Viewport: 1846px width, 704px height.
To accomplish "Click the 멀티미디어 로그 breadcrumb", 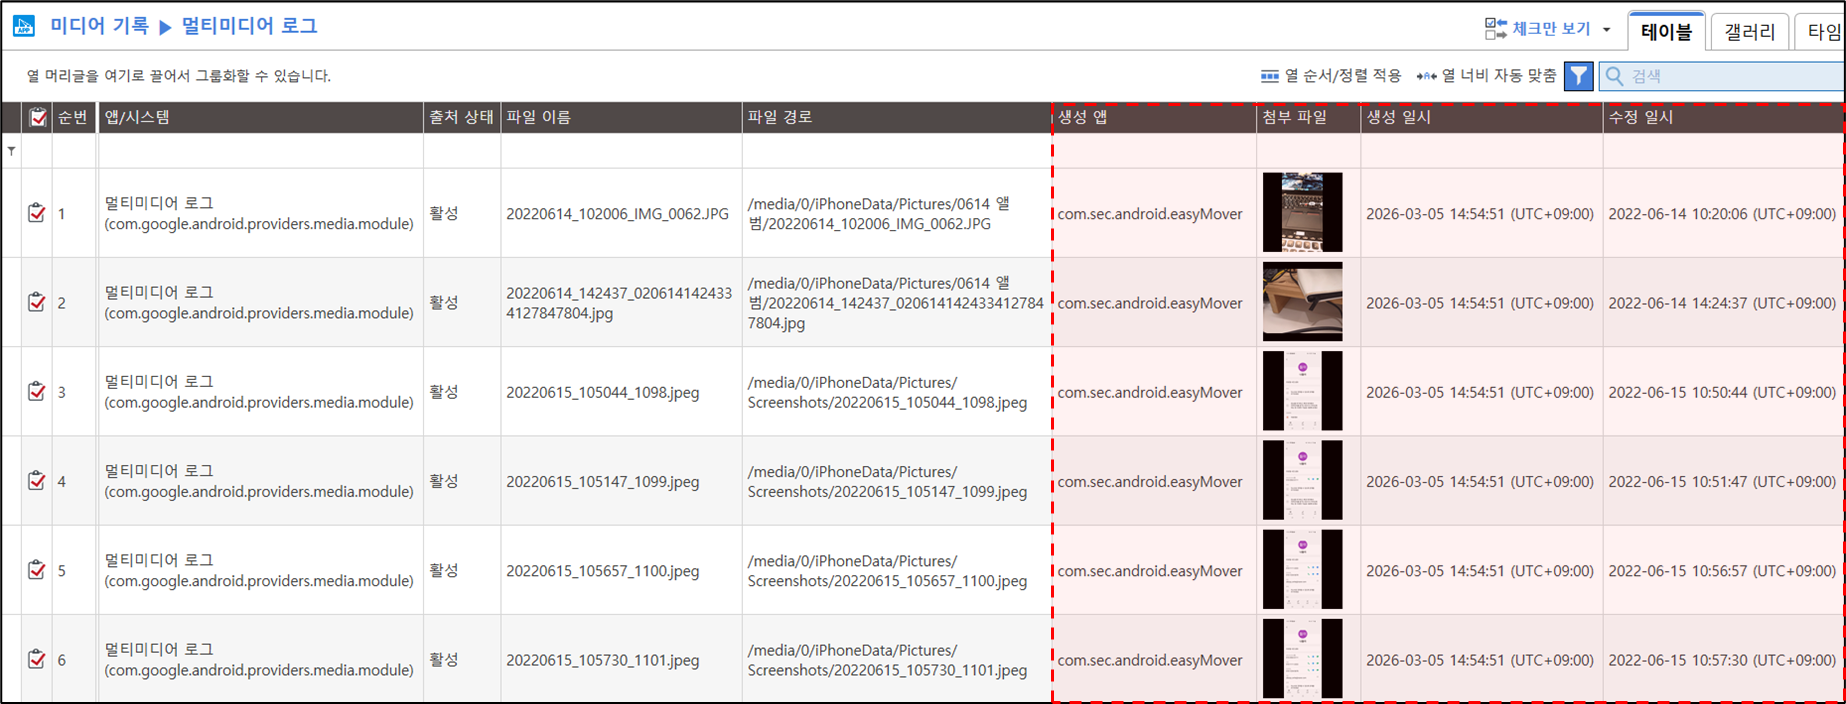I will coord(249,26).
